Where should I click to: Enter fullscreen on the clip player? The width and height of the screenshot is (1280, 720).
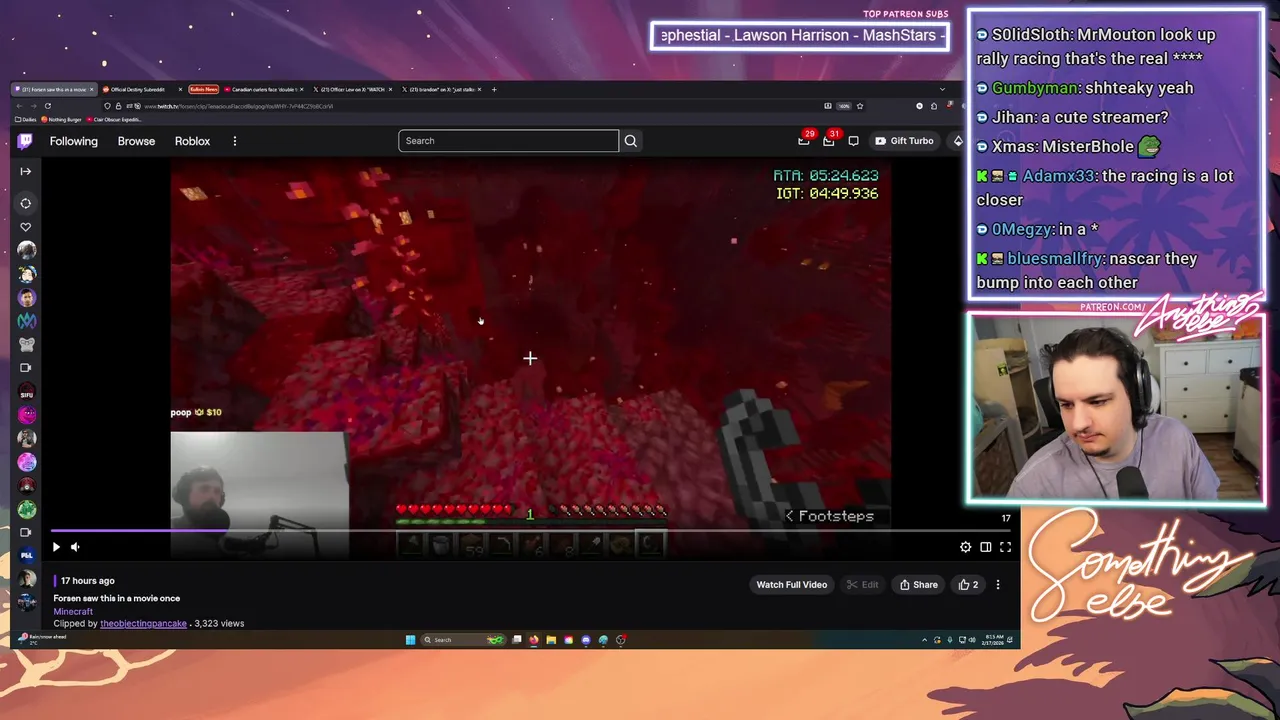tap(1005, 547)
